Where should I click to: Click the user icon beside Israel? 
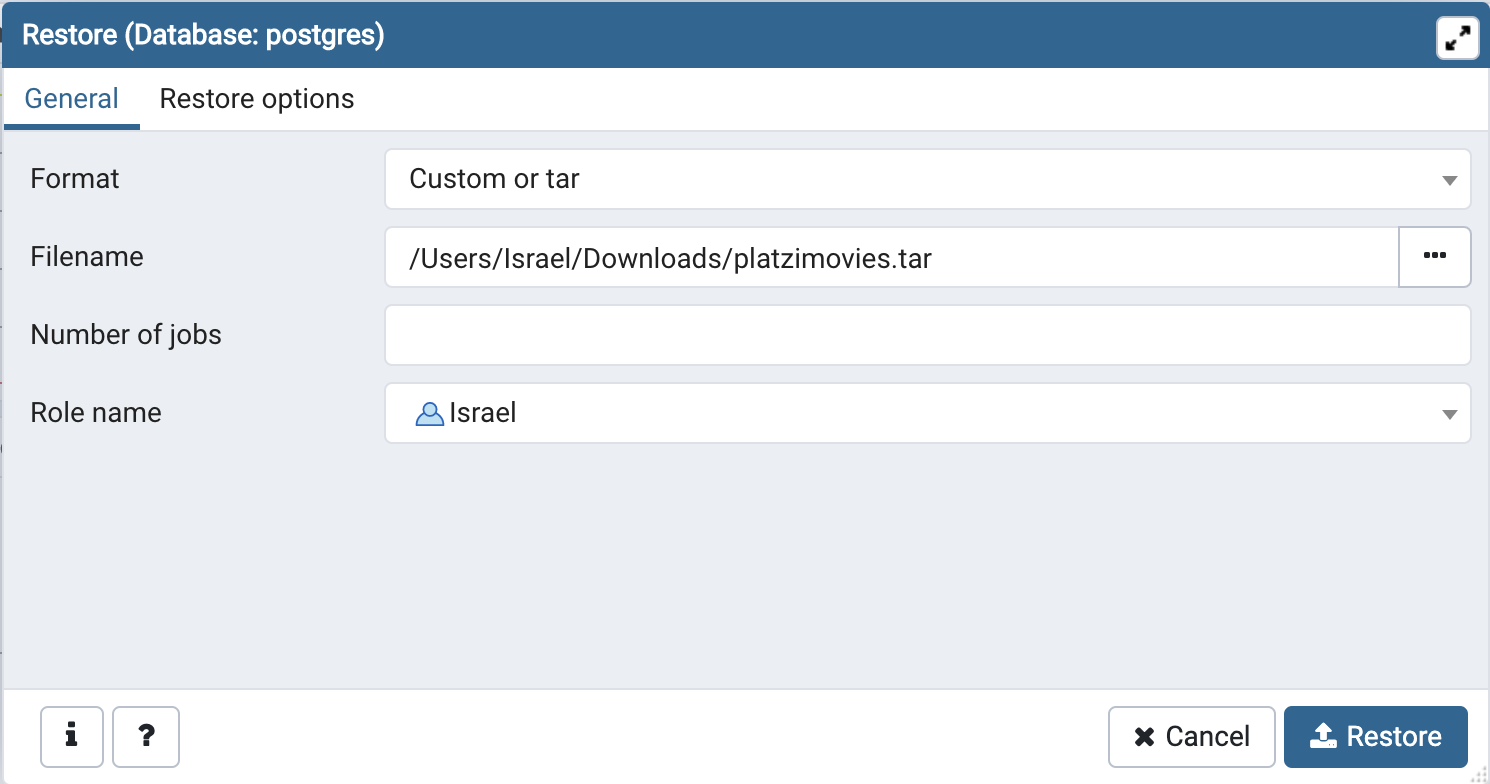[x=429, y=413]
